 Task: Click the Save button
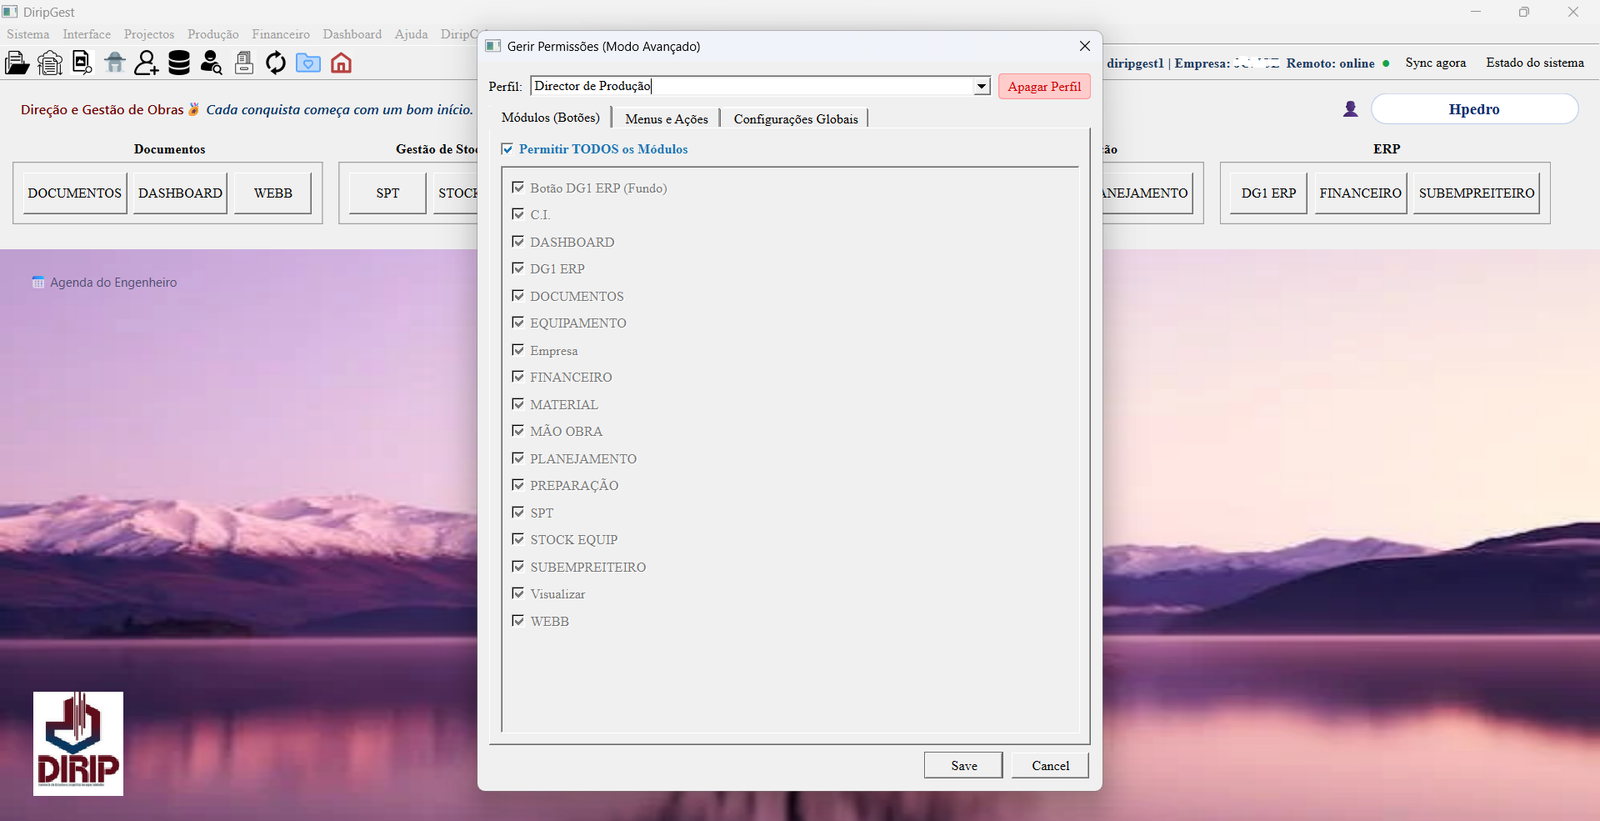pyautogui.click(x=964, y=765)
